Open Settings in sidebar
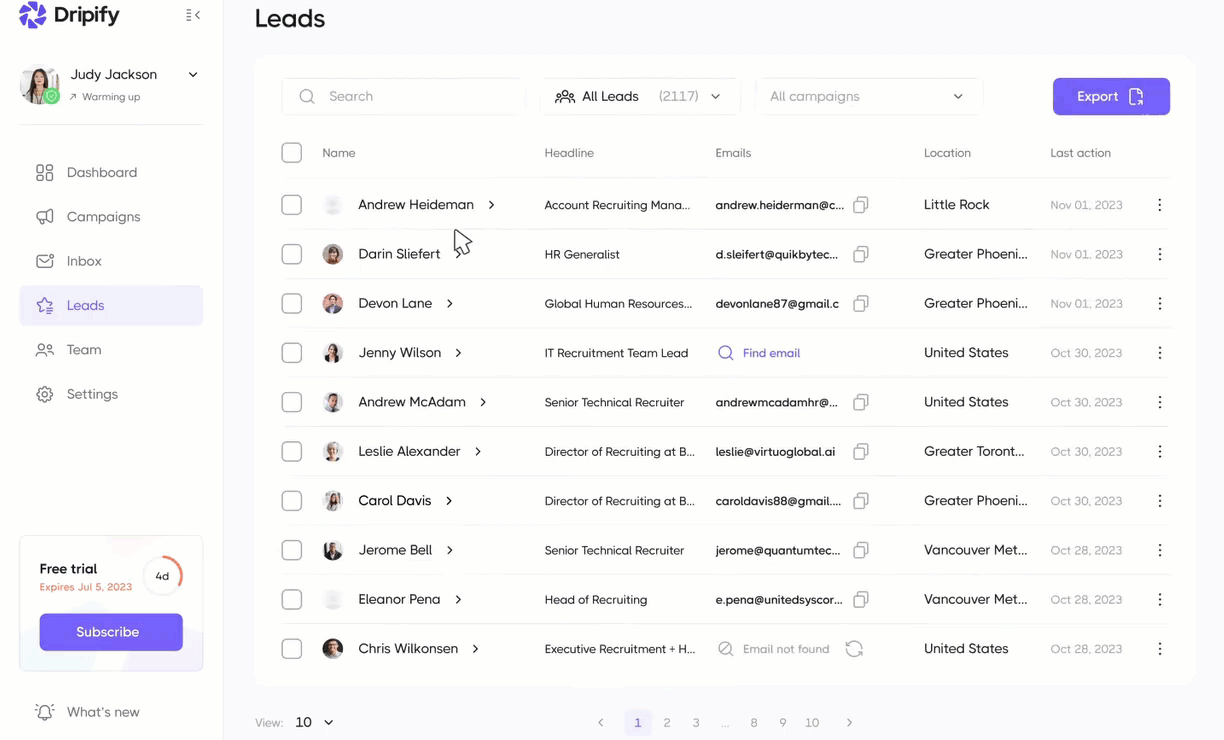 coord(111,394)
